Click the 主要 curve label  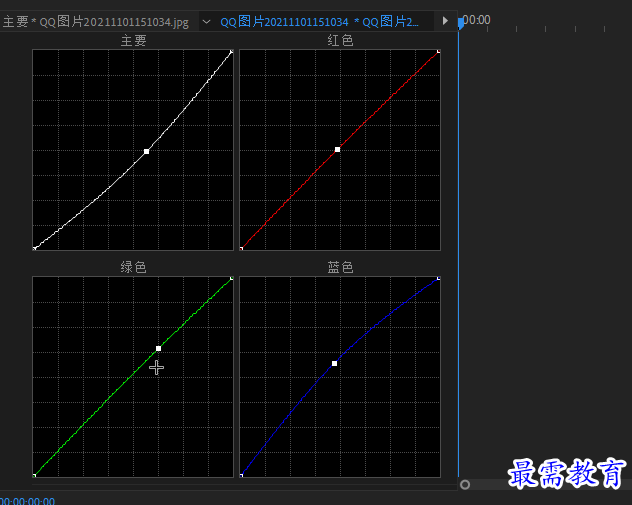point(133,41)
